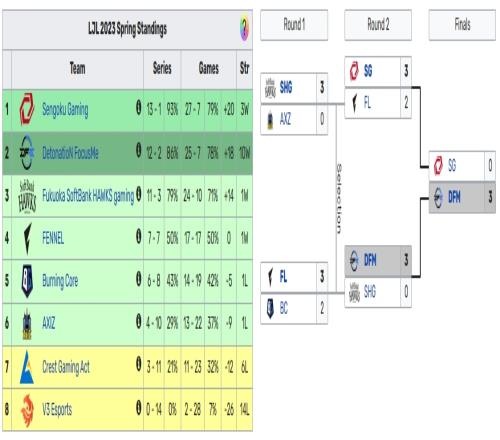
Task: Select the Finals bracket header
Action: tap(462, 25)
